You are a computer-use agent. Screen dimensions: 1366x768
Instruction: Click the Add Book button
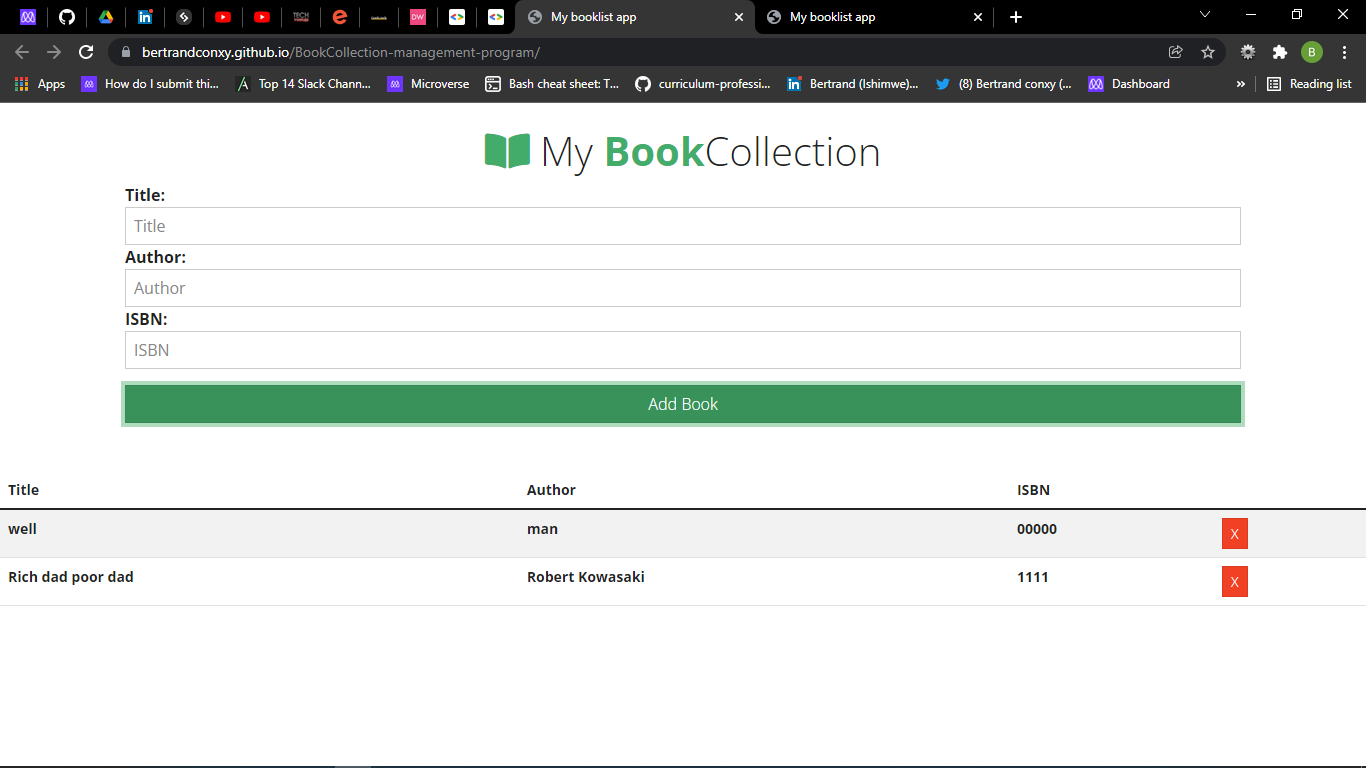coord(683,404)
